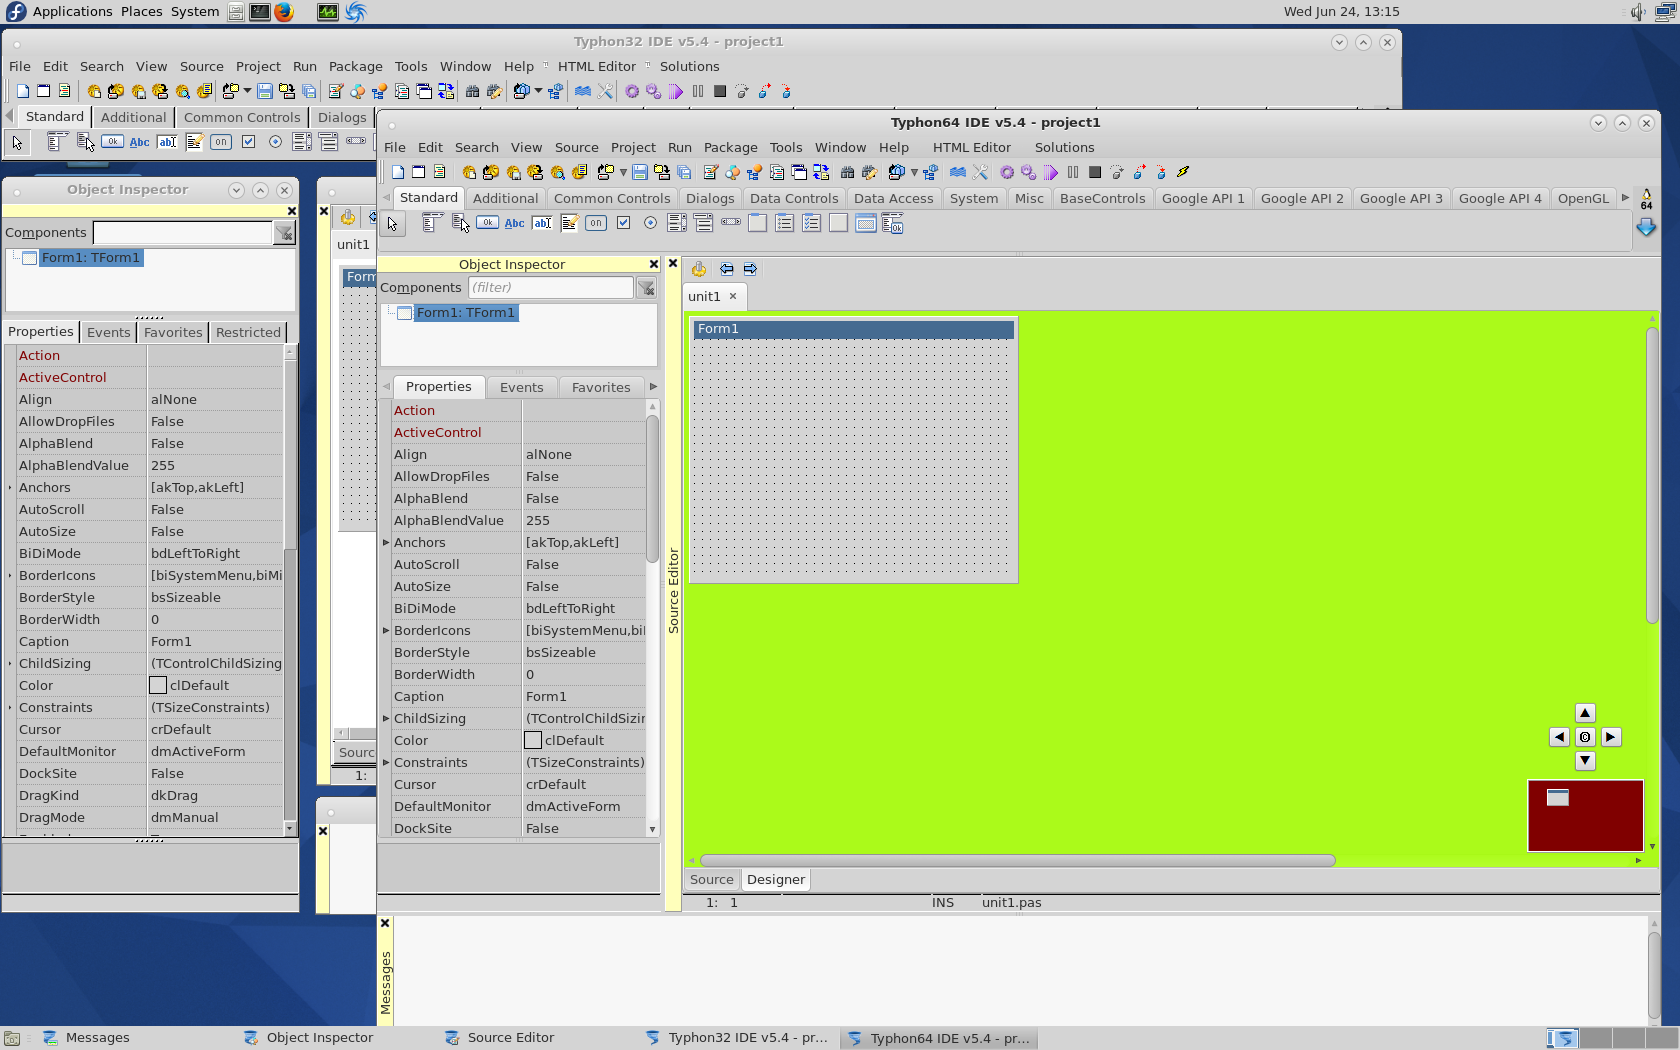Click purple Run arrow in Typhon64 toolbar
The width and height of the screenshot is (1680, 1050).
(x=1051, y=172)
